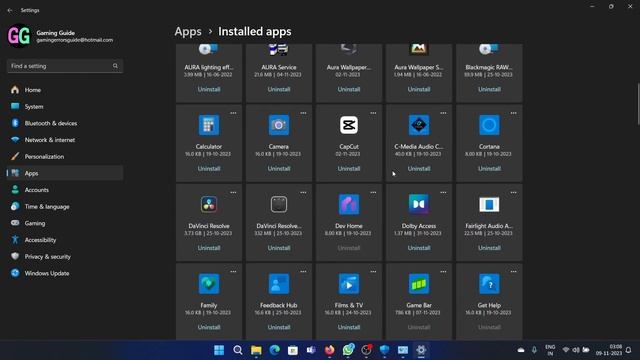Screen dimensions: 640x360
Task: Open Windows Update settings
Action: (65, 273)
